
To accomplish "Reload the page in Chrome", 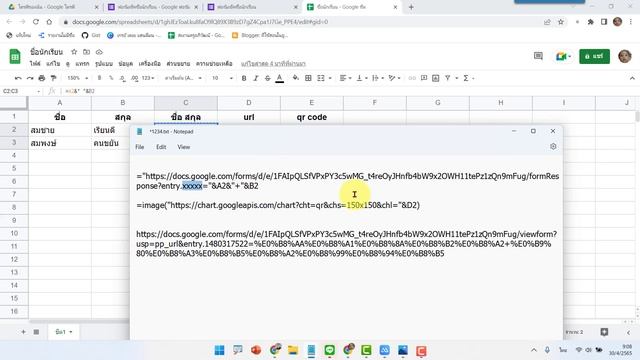I will [x=36, y=22].
